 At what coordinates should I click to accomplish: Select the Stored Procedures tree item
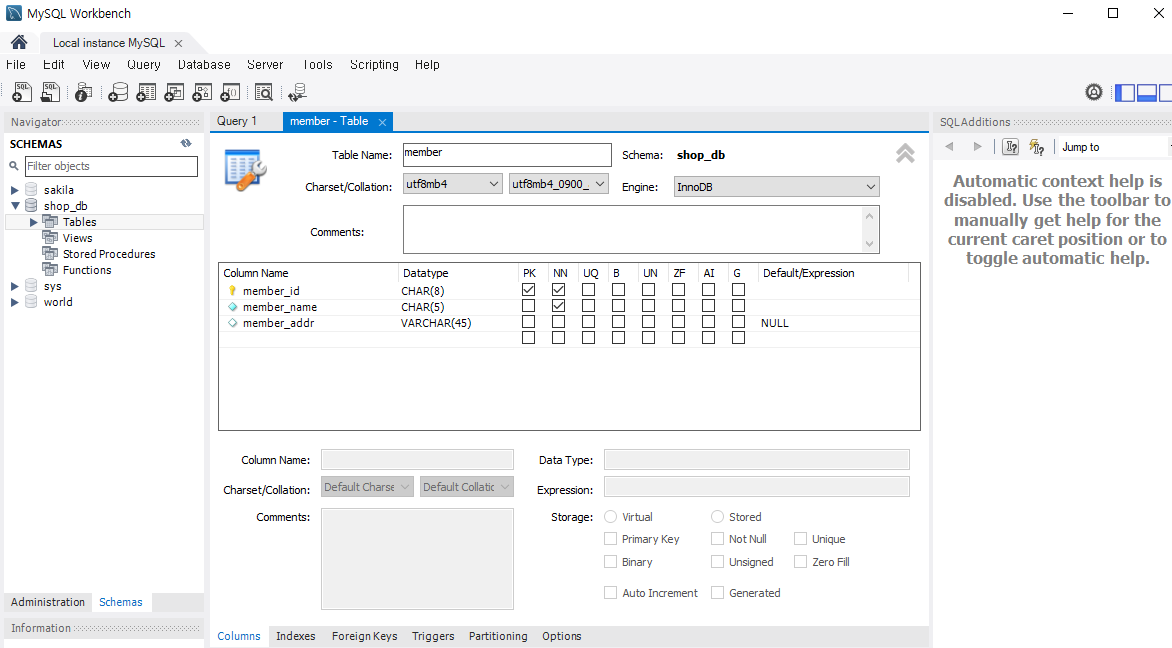(x=109, y=254)
